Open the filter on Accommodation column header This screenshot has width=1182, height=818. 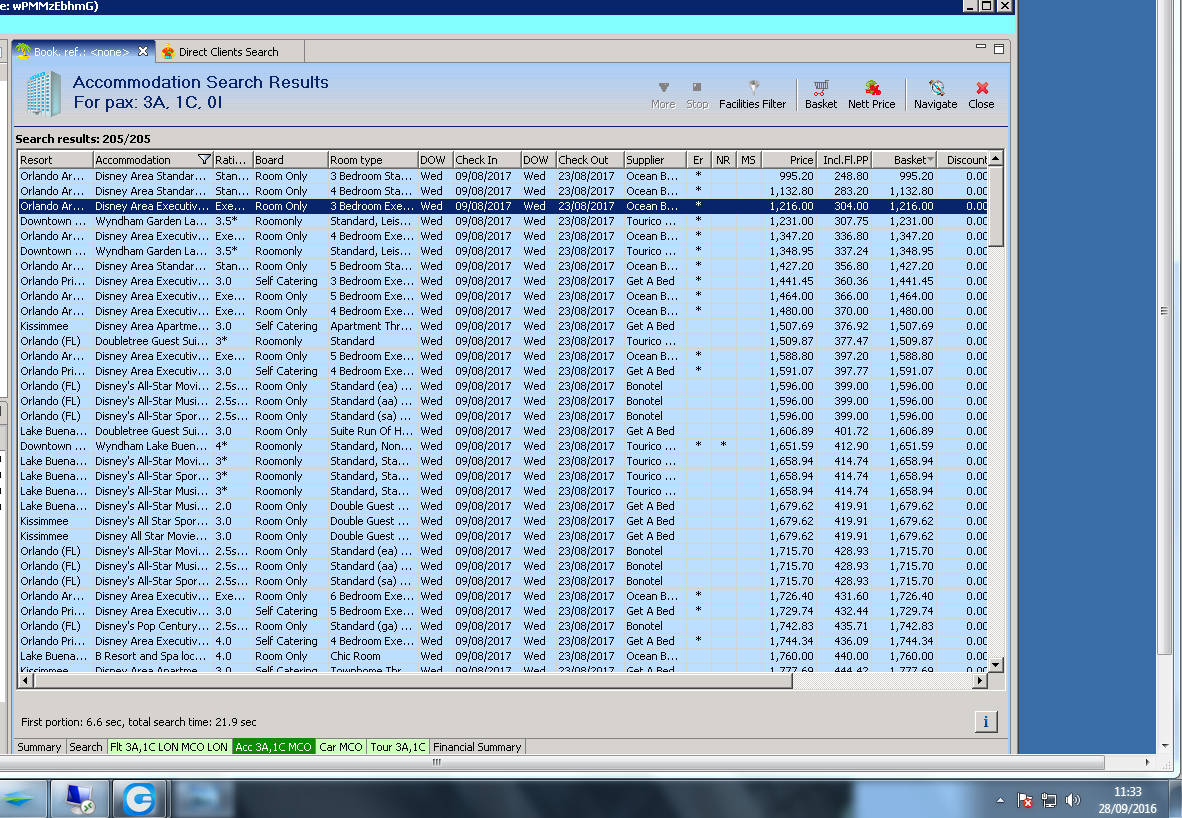click(x=204, y=160)
